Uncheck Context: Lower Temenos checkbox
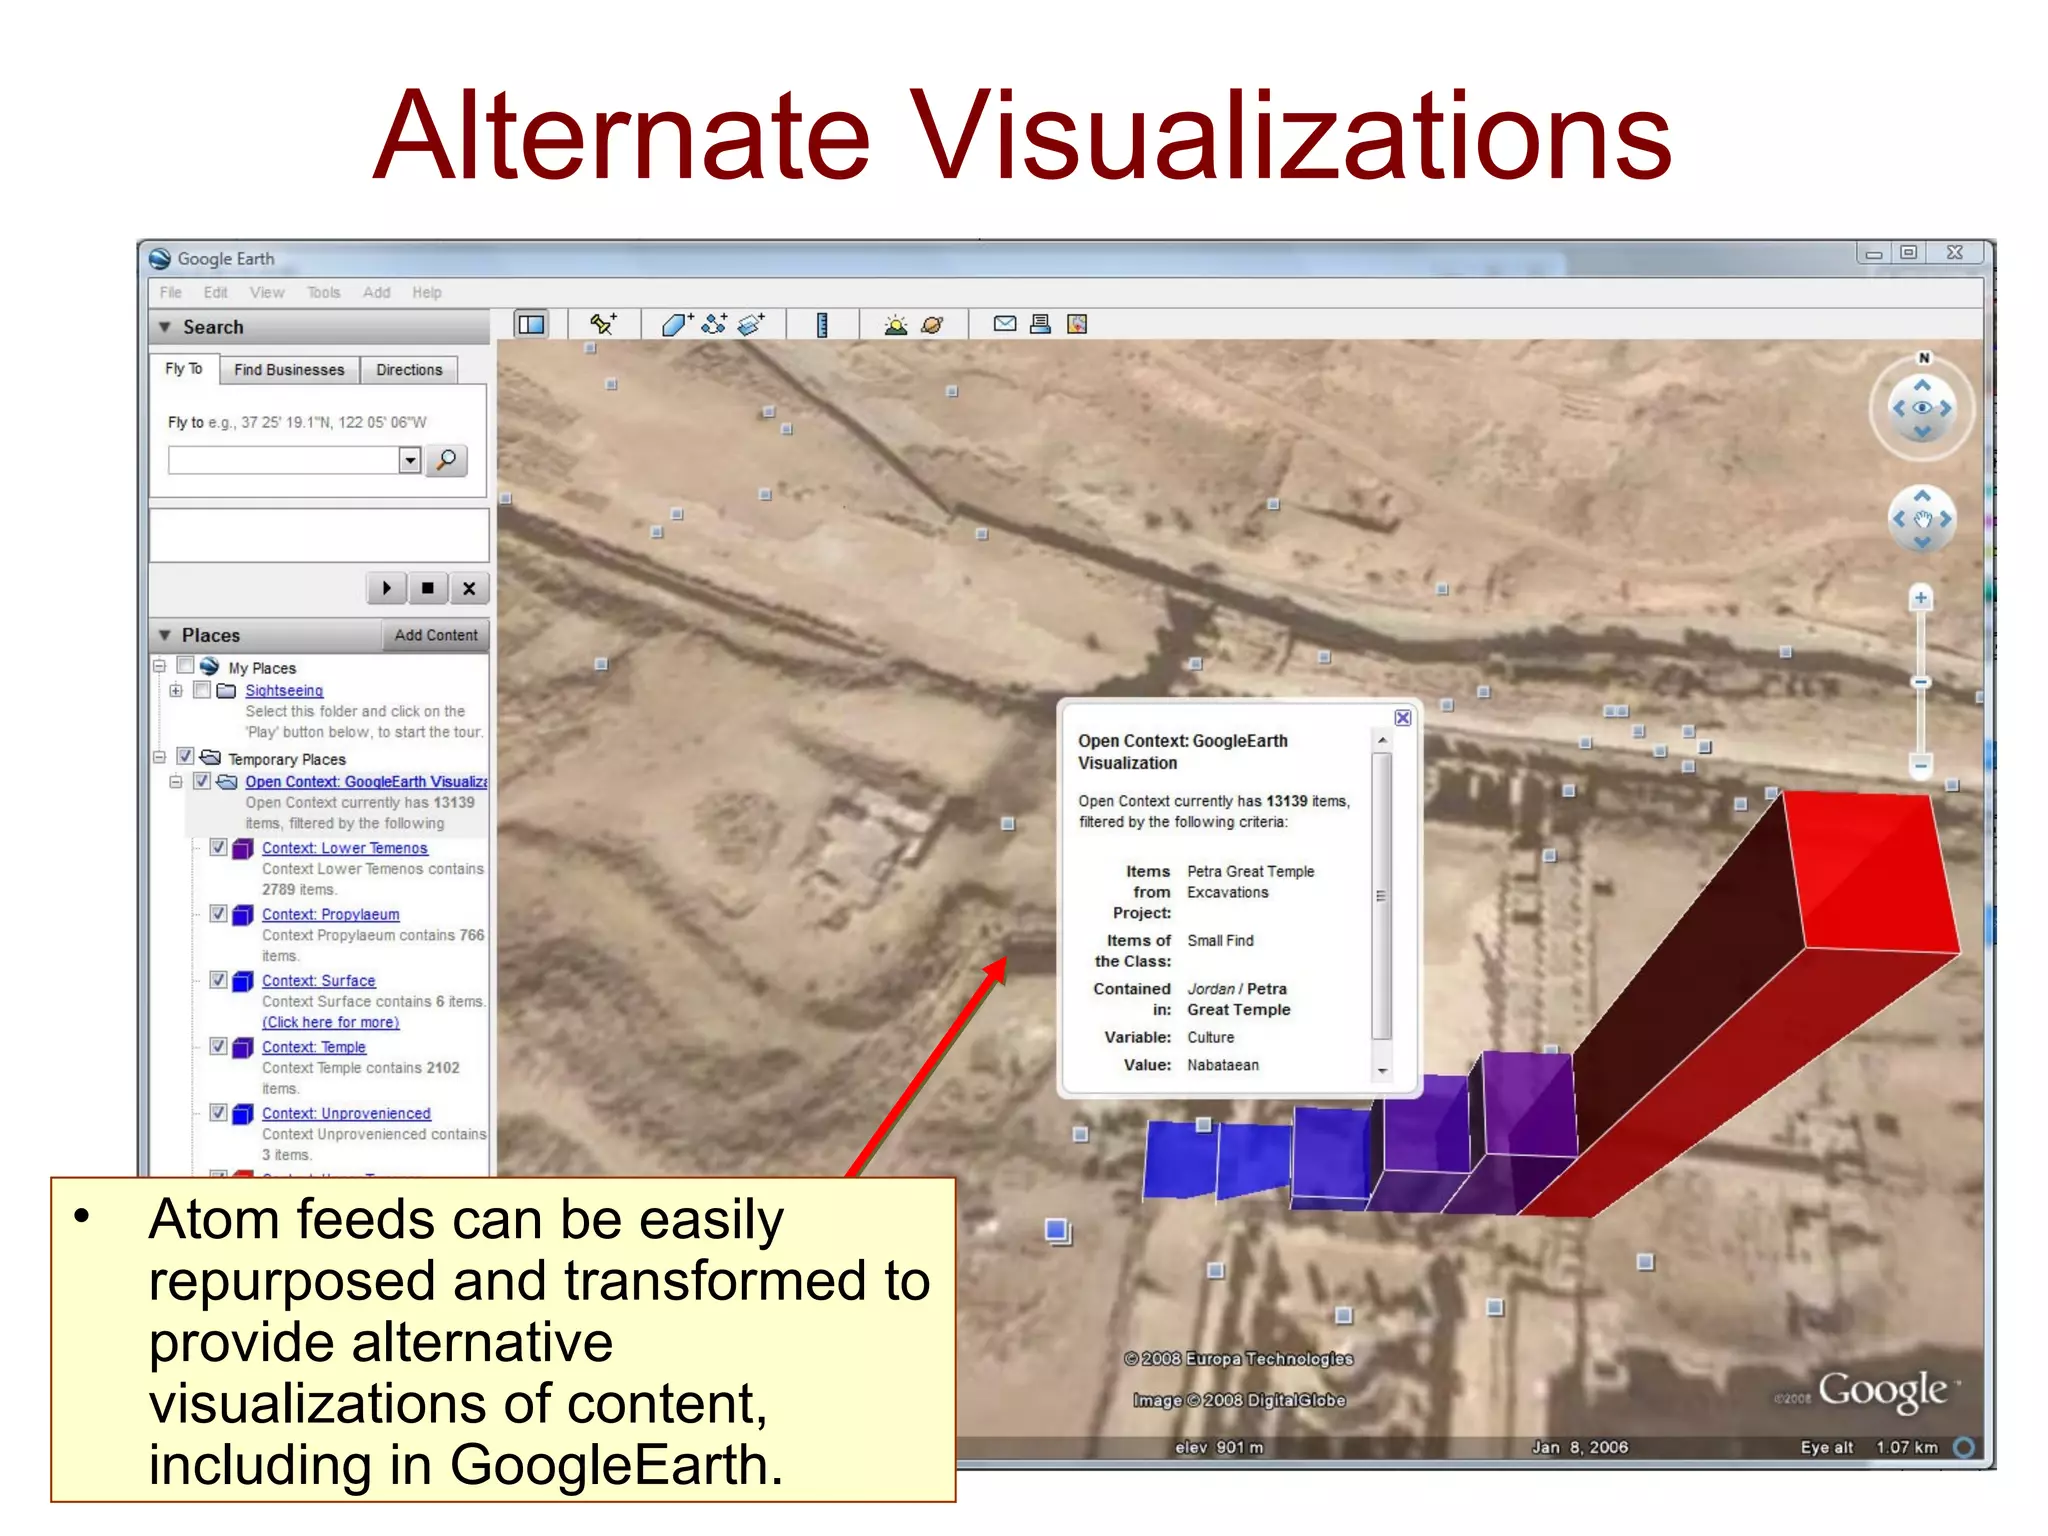The image size is (2048, 1536). (x=219, y=847)
